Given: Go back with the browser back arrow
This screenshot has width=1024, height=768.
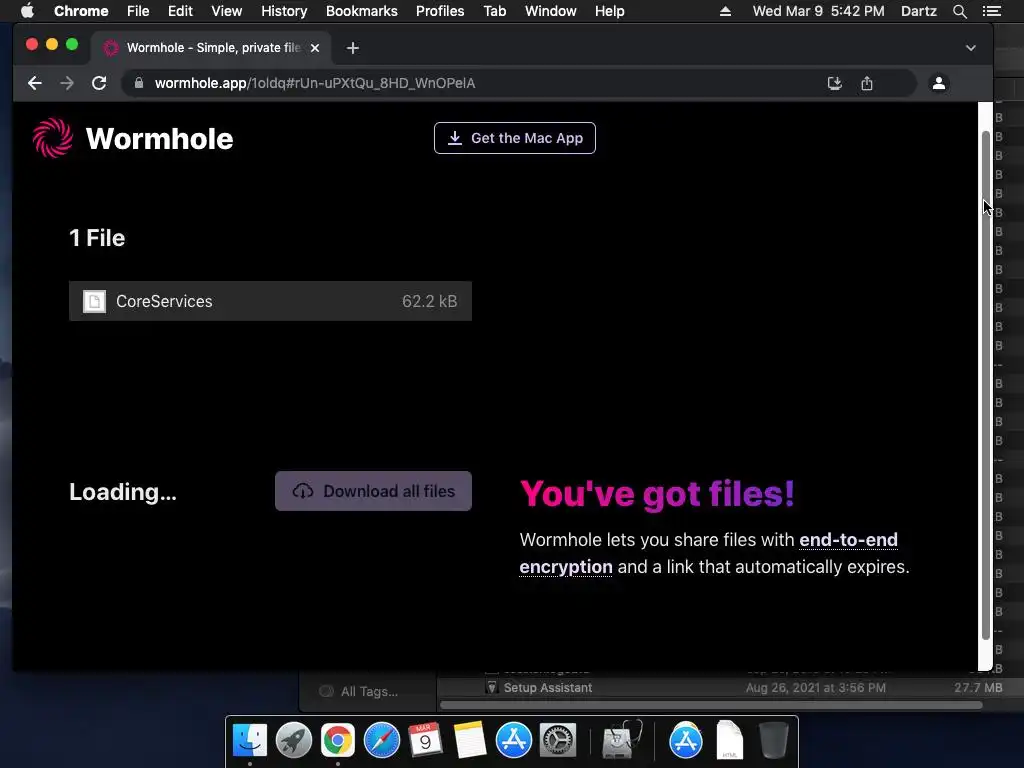Looking at the screenshot, I should tap(35, 83).
